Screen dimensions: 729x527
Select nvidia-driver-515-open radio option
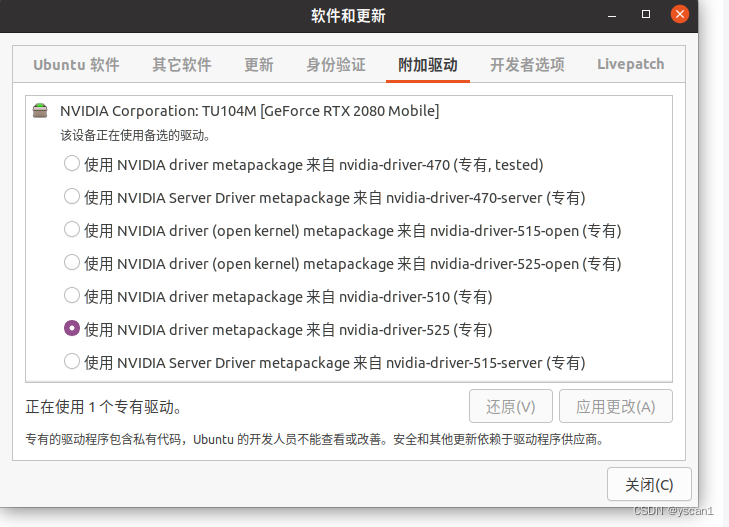point(72,230)
